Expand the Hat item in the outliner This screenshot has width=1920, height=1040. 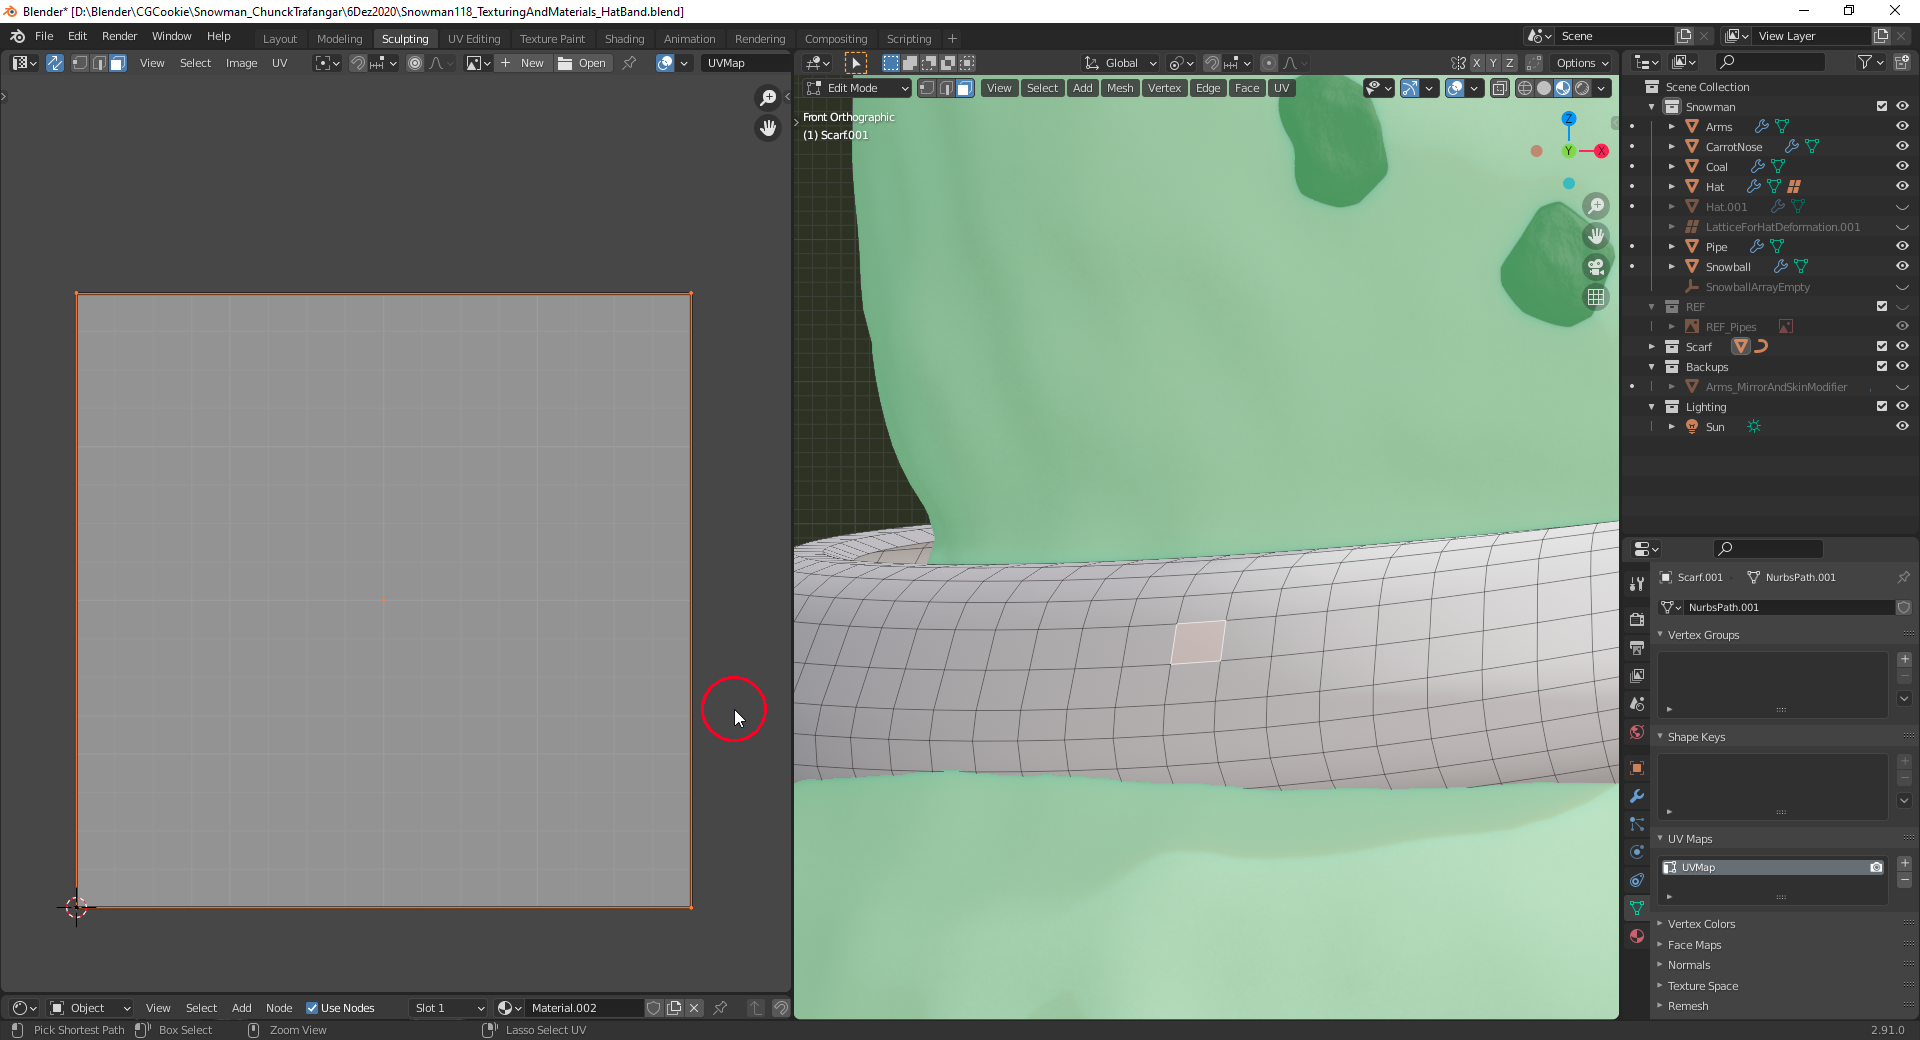(1672, 186)
